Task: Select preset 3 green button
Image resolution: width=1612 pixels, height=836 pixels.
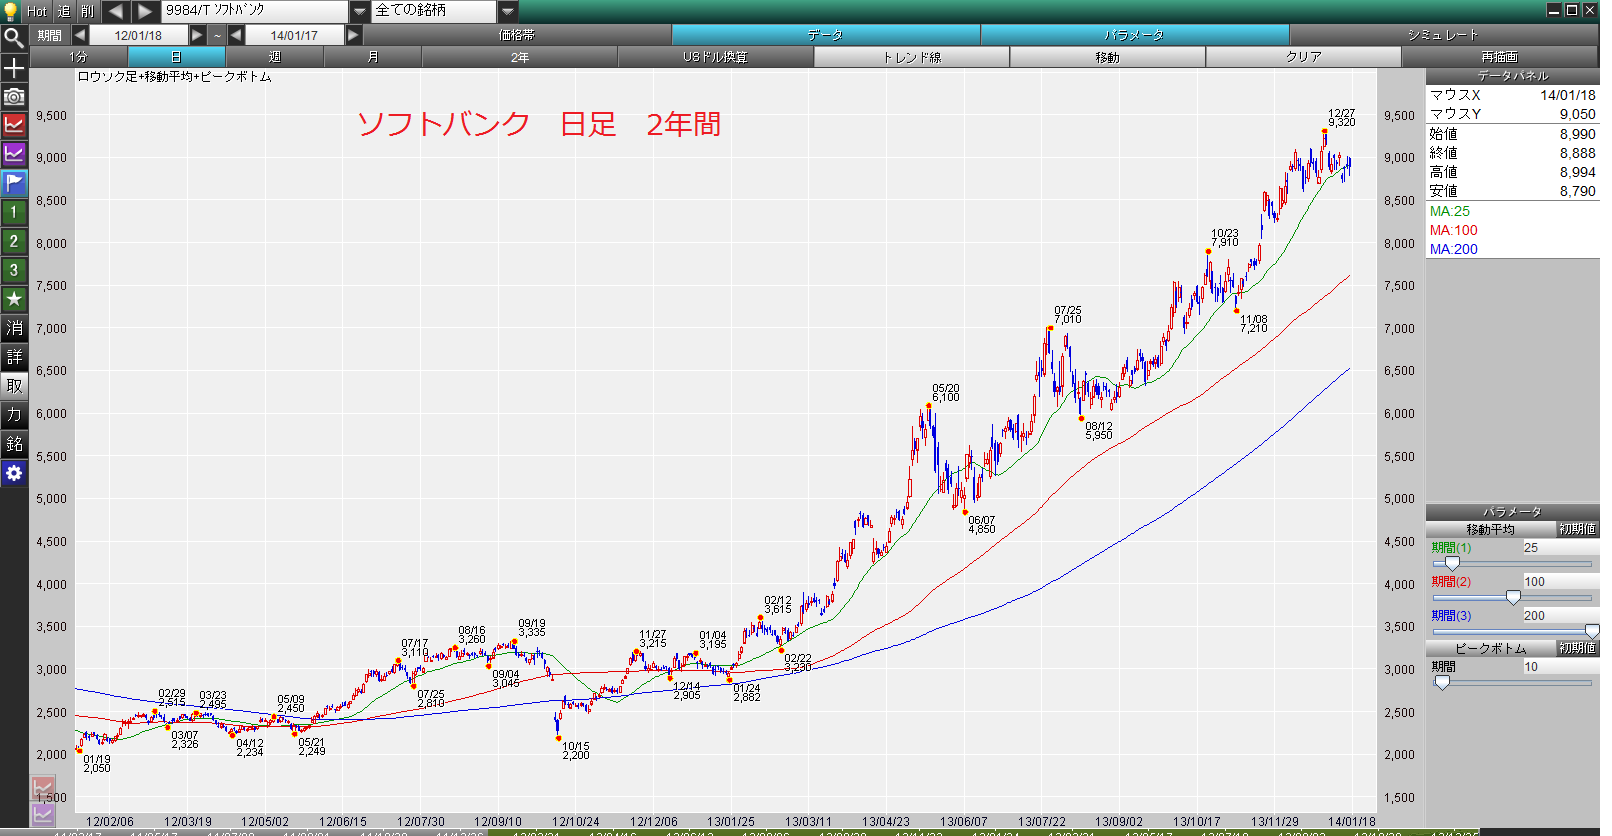Action: pos(14,270)
